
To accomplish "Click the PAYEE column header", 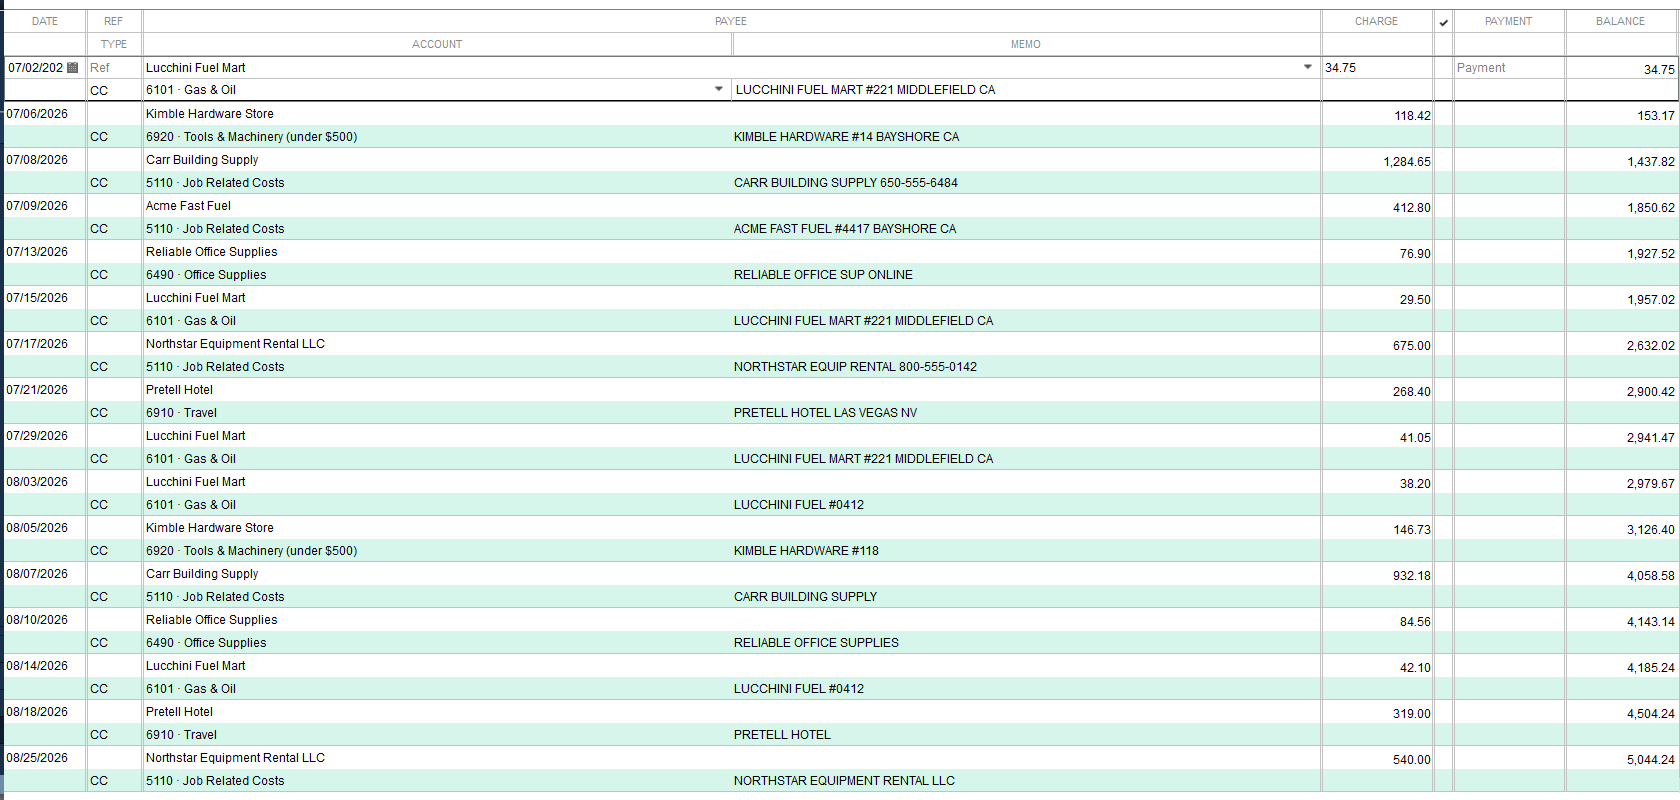I will click(731, 21).
